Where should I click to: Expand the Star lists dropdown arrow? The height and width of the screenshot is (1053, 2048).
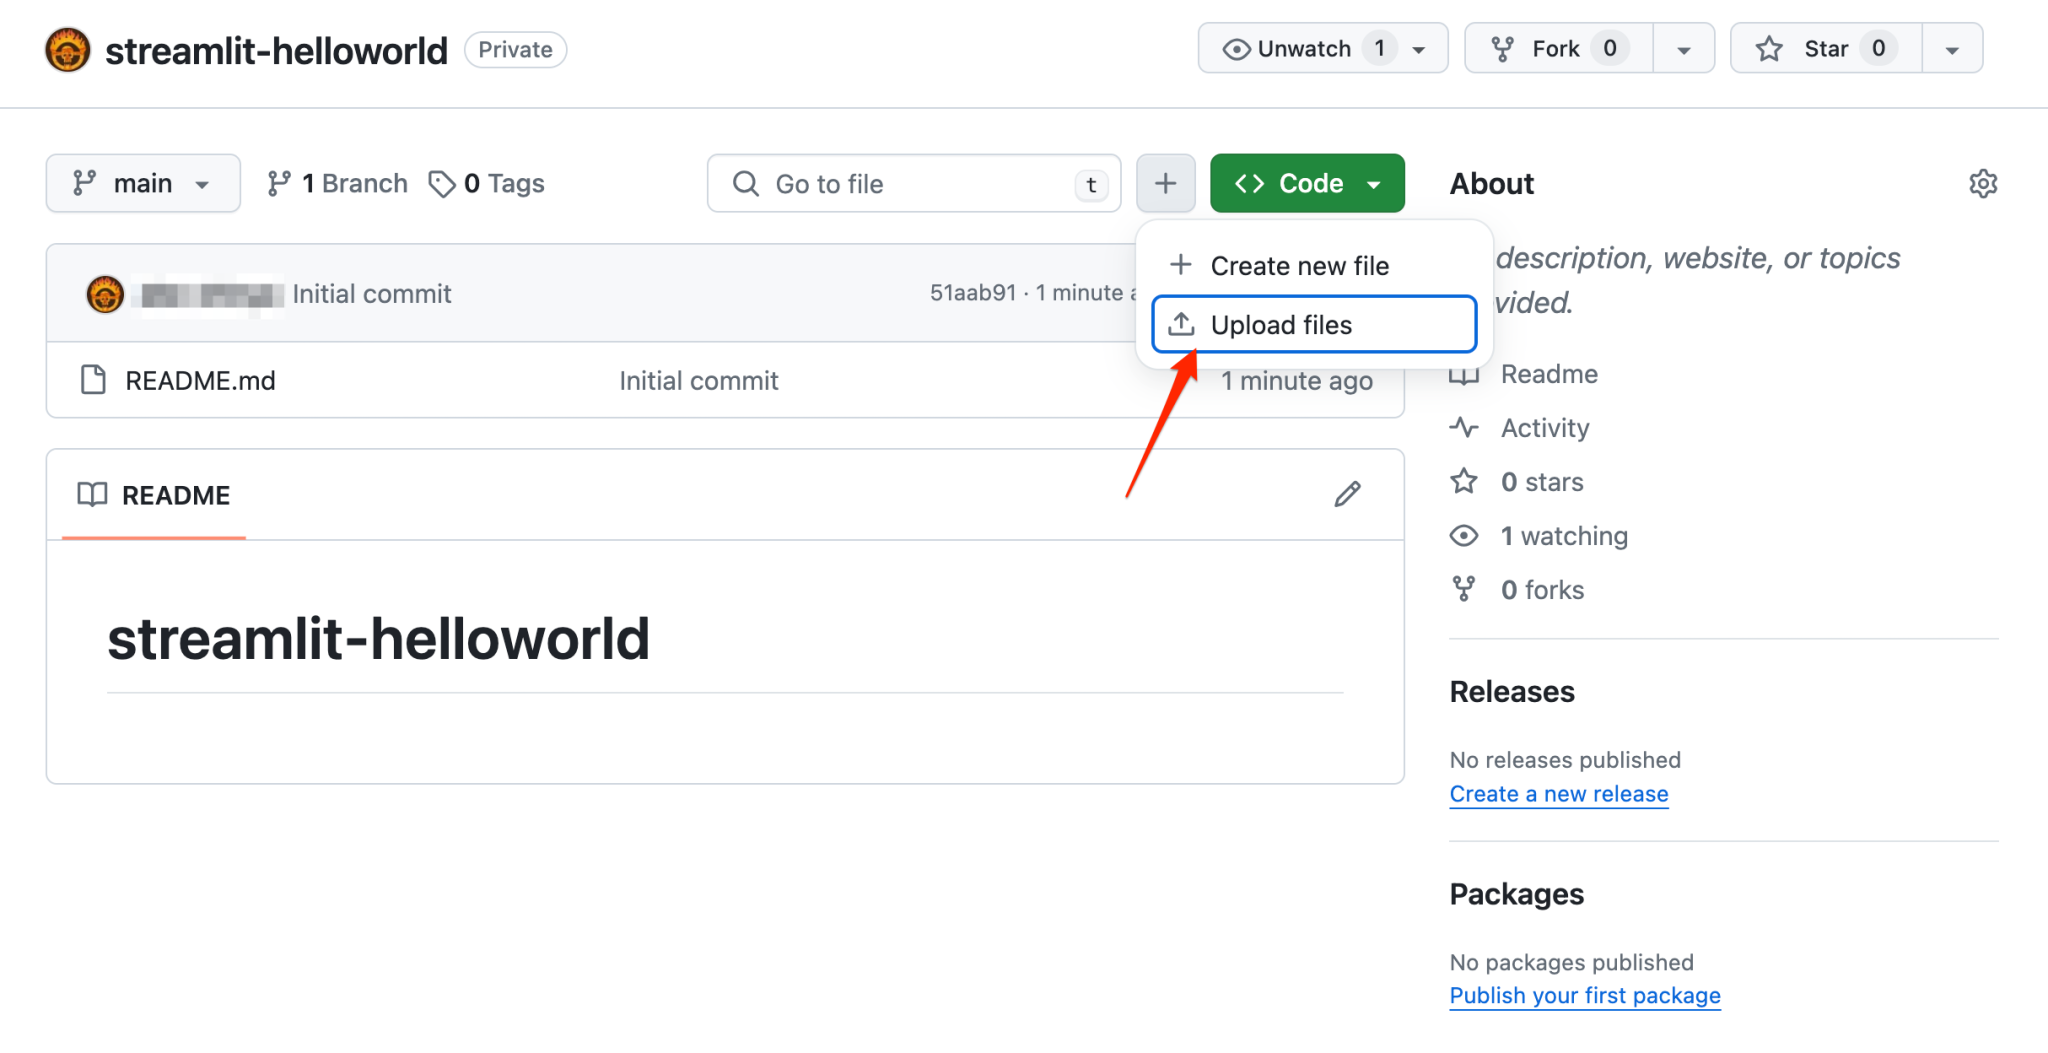coord(1951,49)
